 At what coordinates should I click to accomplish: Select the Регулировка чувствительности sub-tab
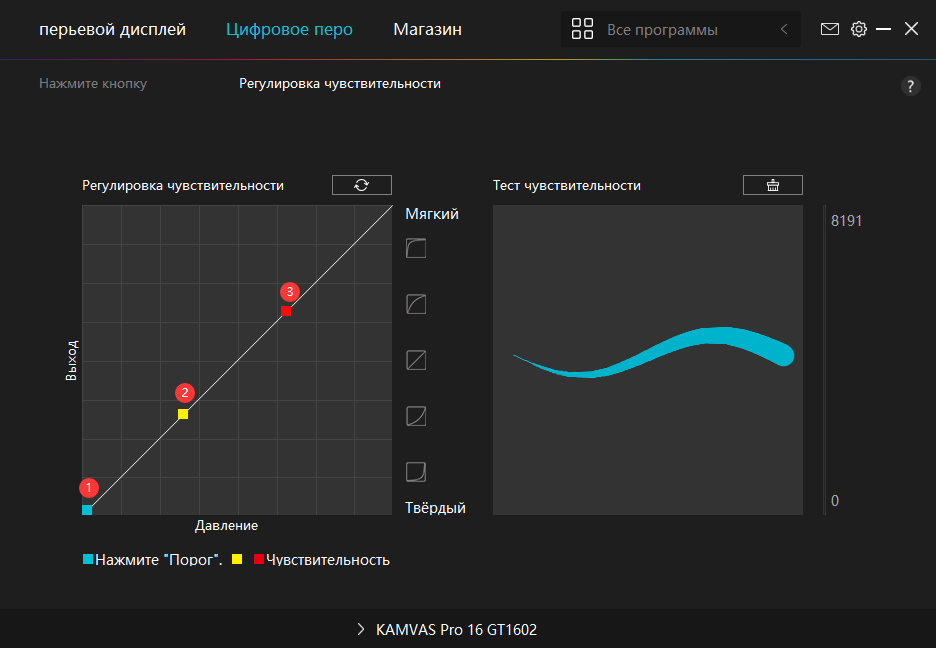click(x=339, y=84)
